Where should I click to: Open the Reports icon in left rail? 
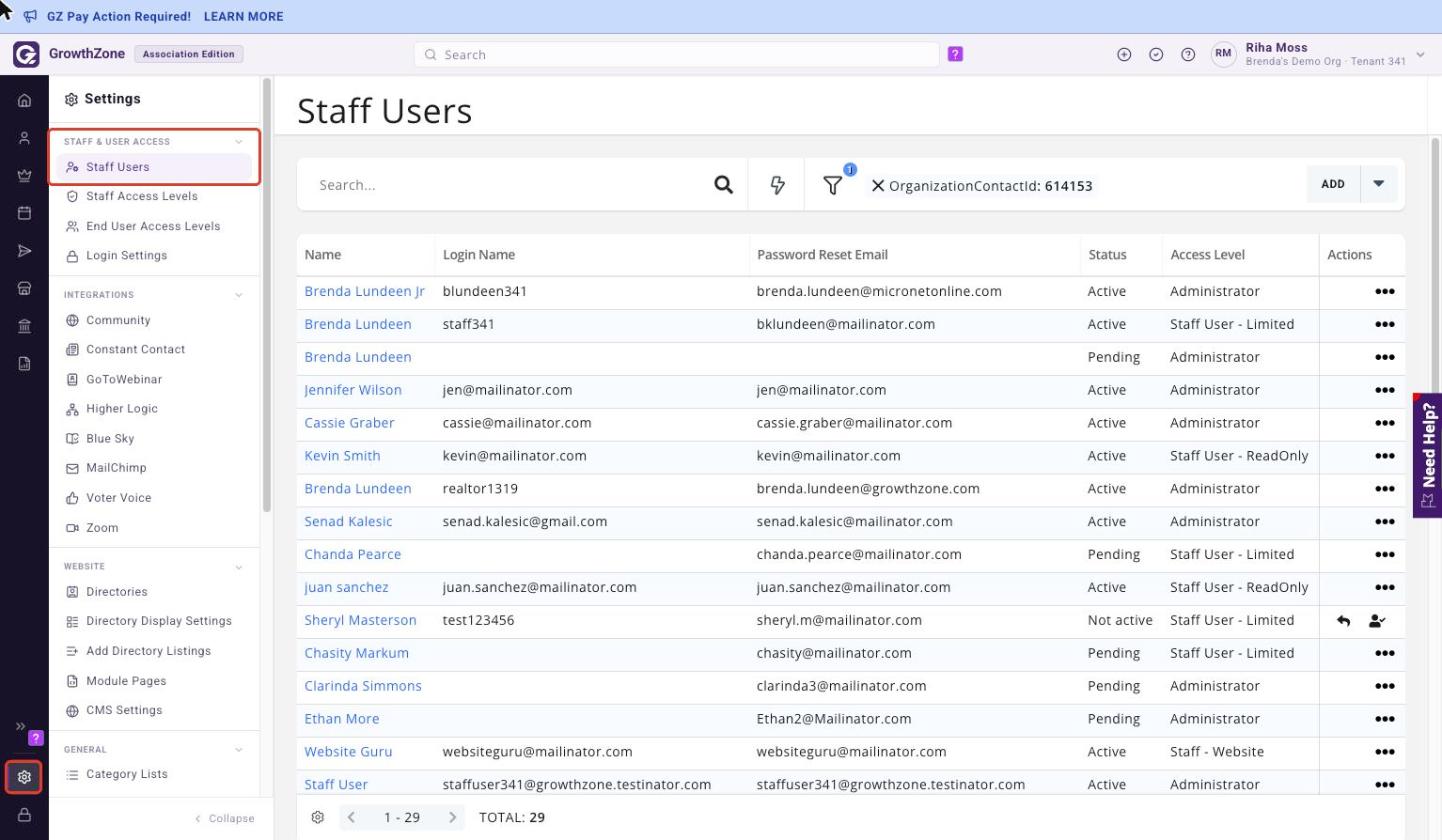pyautogui.click(x=24, y=364)
